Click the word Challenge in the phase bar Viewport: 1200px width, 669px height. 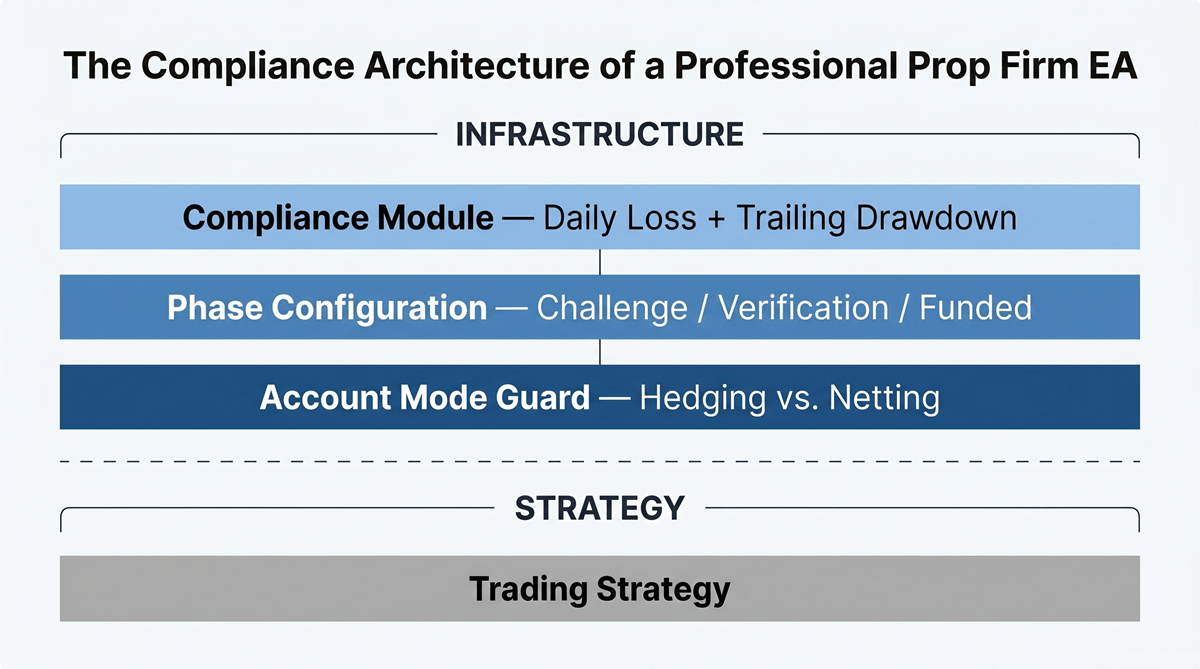click(x=611, y=308)
